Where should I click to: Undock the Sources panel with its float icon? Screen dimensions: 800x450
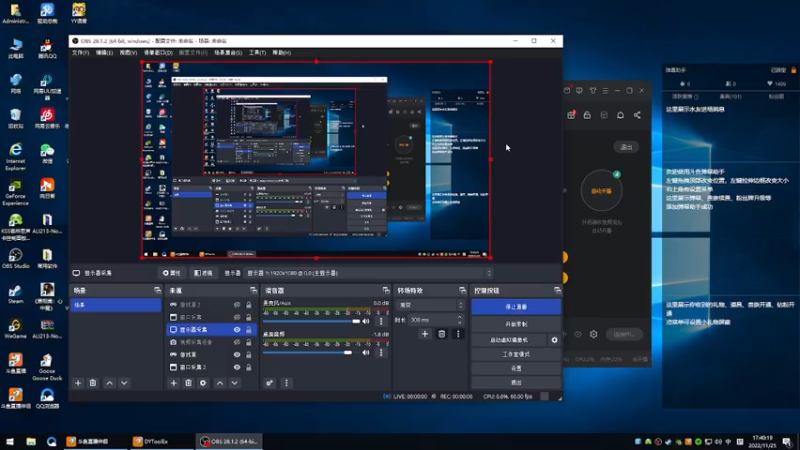253,290
